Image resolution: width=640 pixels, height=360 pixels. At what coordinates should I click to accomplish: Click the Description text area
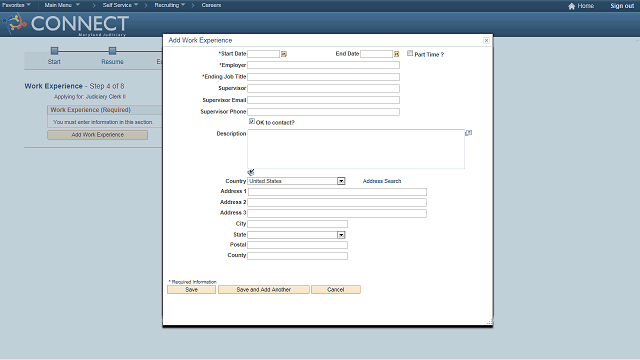tap(356, 149)
